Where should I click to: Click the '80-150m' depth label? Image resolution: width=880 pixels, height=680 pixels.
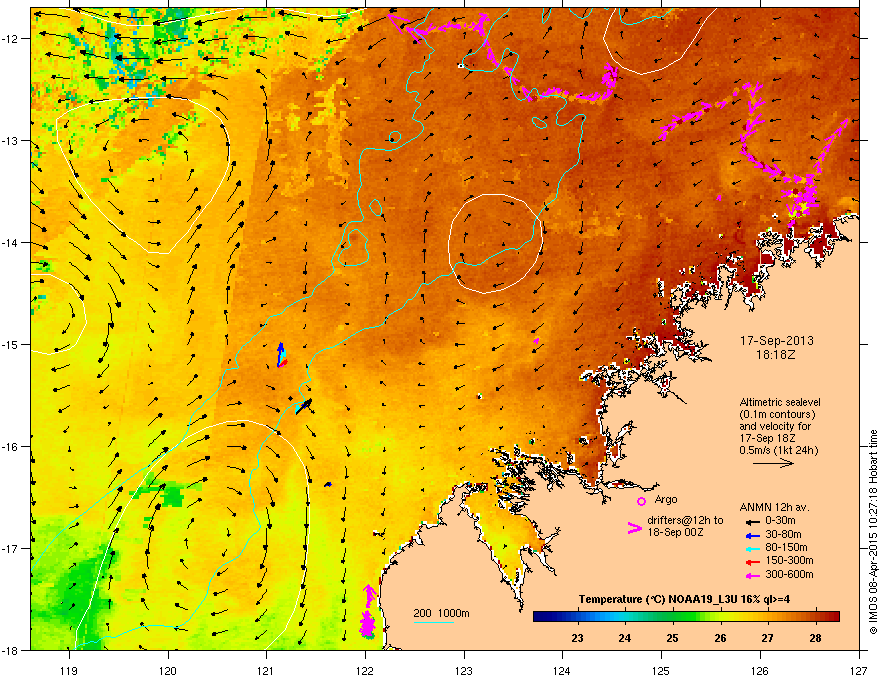tap(786, 548)
